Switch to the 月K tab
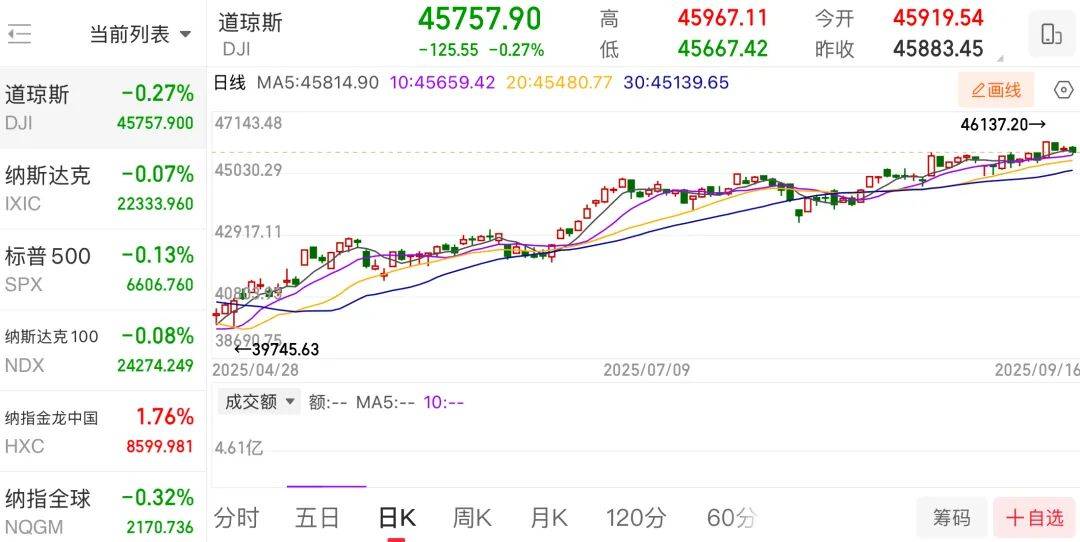 tap(549, 518)
